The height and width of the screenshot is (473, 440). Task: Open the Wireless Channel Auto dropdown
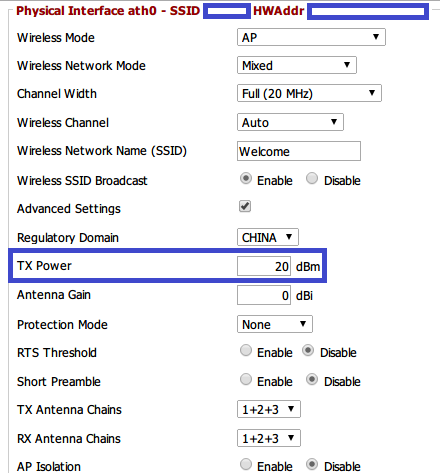[x=290, y=122]
